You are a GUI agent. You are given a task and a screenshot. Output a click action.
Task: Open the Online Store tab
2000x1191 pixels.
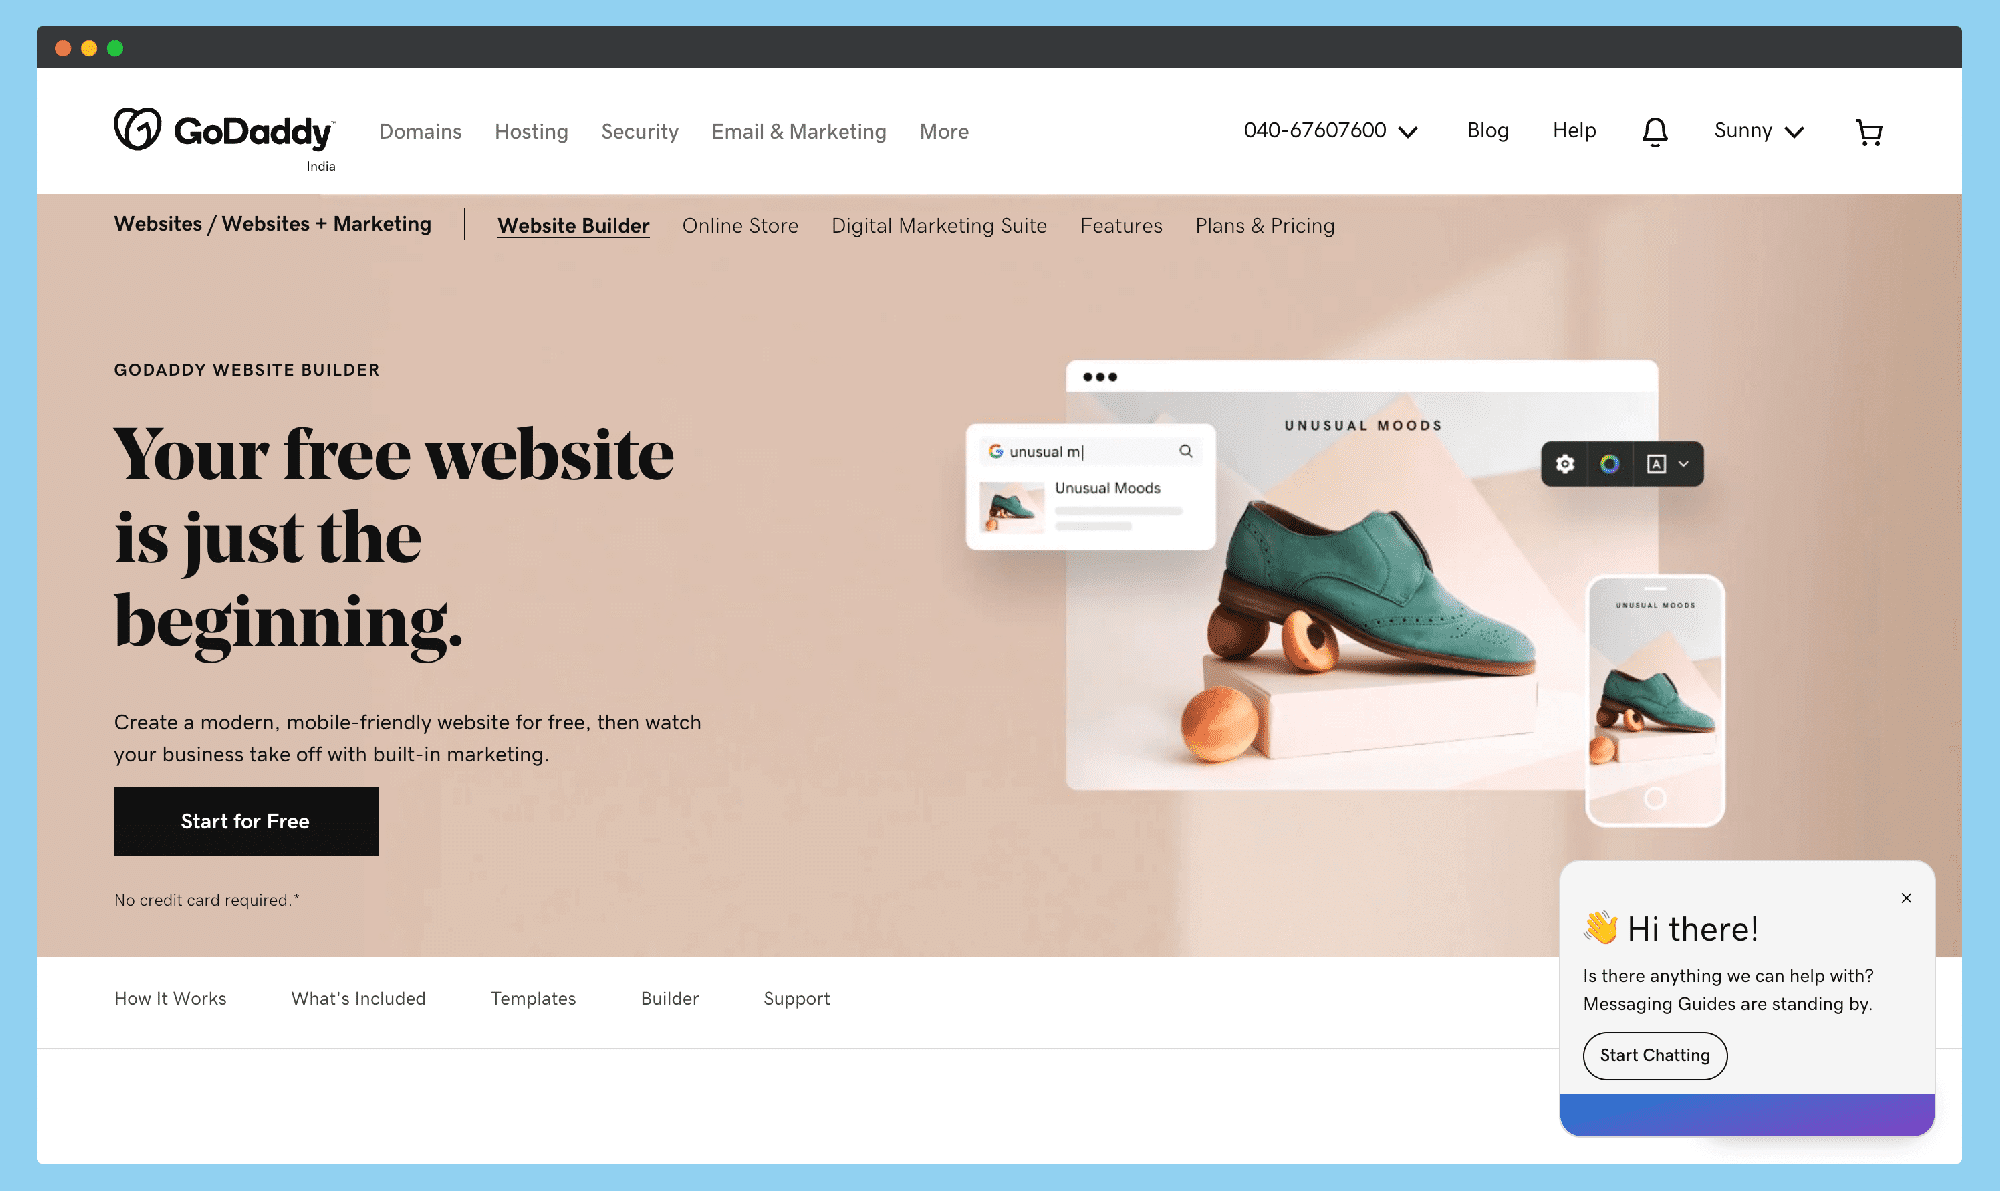(x=740, y=225)
